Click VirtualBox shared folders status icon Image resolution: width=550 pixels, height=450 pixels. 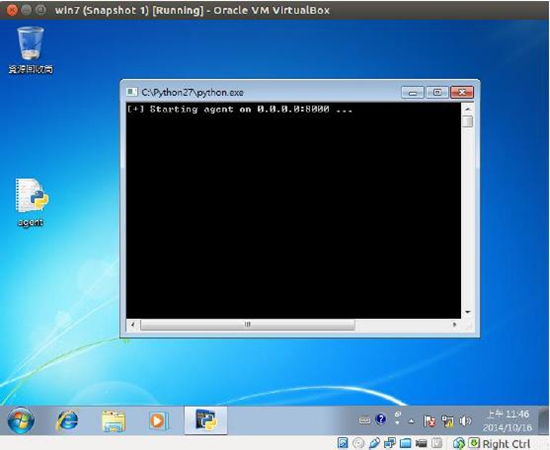pyautogui.click(x=405, y=443)
